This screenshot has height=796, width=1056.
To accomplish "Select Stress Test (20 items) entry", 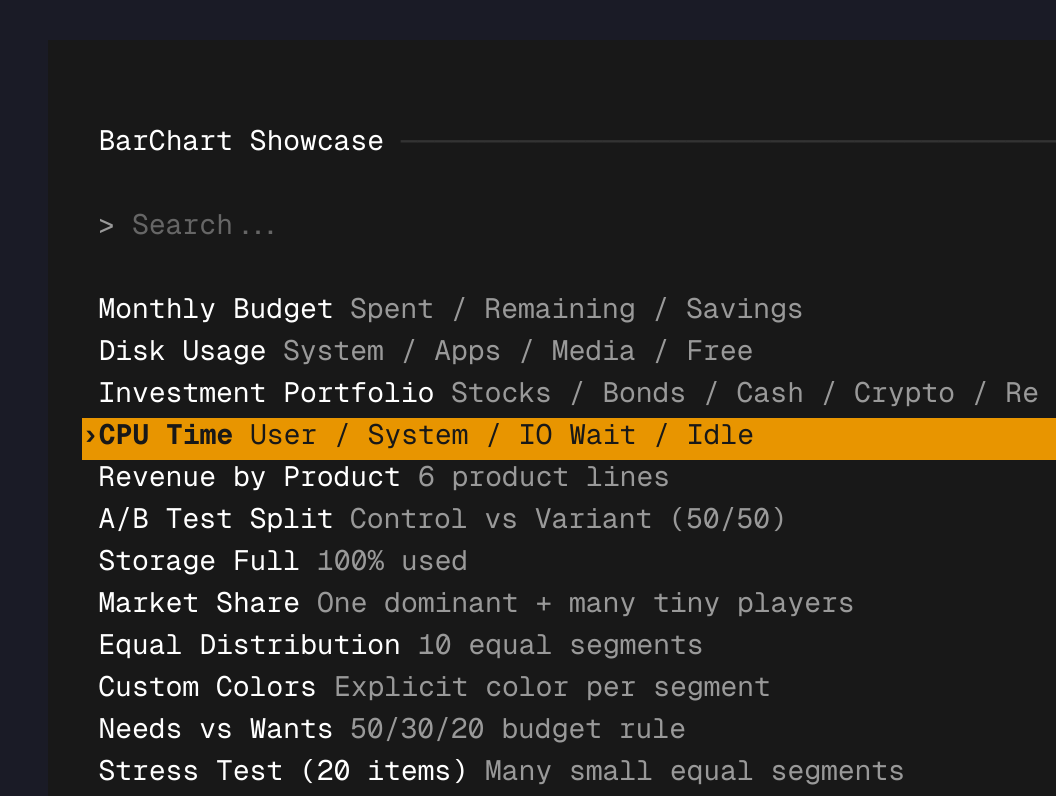I will 283,771.
